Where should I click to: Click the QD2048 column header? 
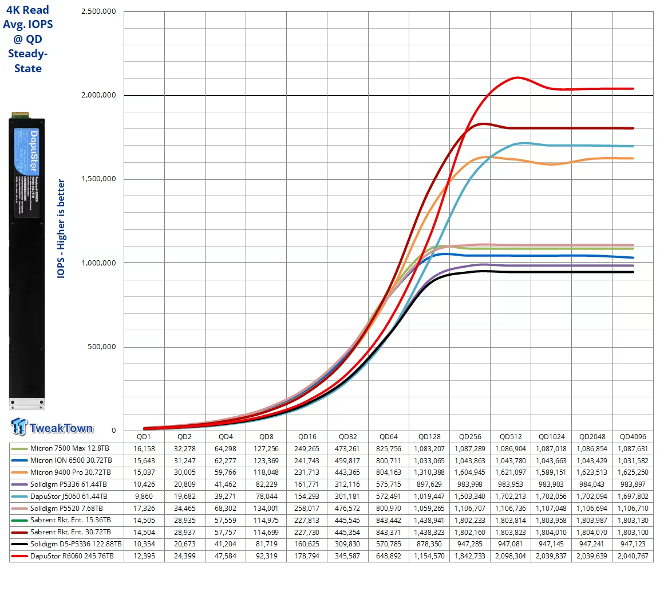click(x=592, y=437)
